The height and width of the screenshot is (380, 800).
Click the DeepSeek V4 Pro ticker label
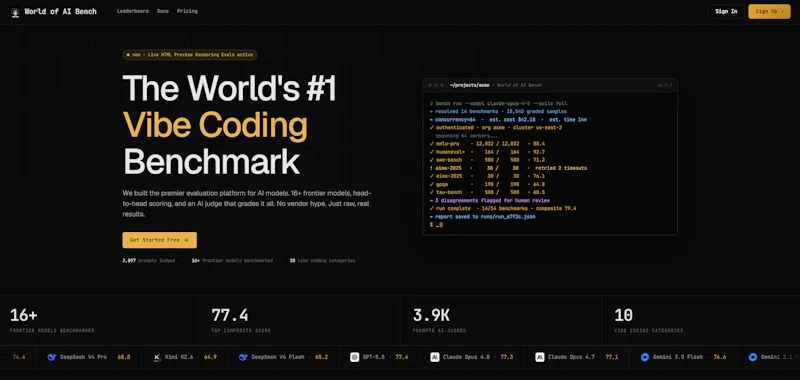pos(83,357)
